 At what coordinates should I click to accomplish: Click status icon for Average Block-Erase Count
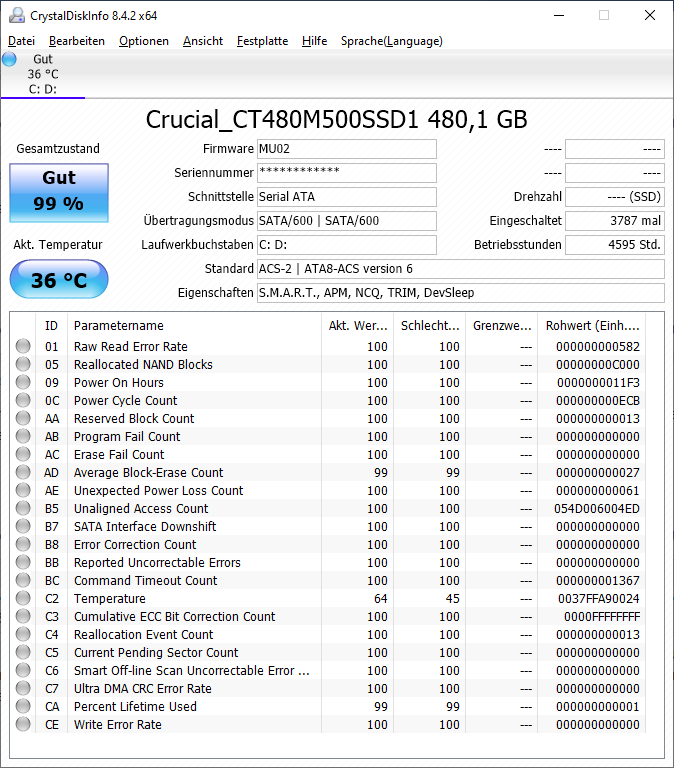pos(23,473)
